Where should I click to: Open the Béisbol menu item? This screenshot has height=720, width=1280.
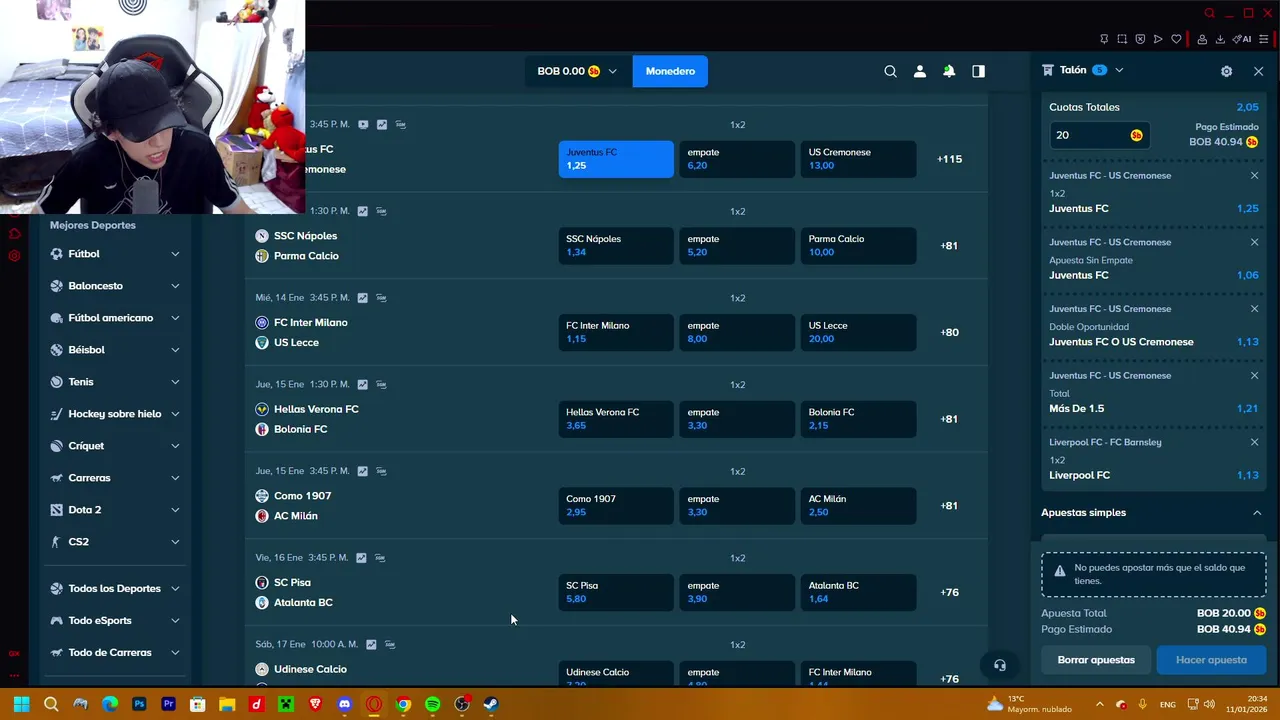click(116, 350)
